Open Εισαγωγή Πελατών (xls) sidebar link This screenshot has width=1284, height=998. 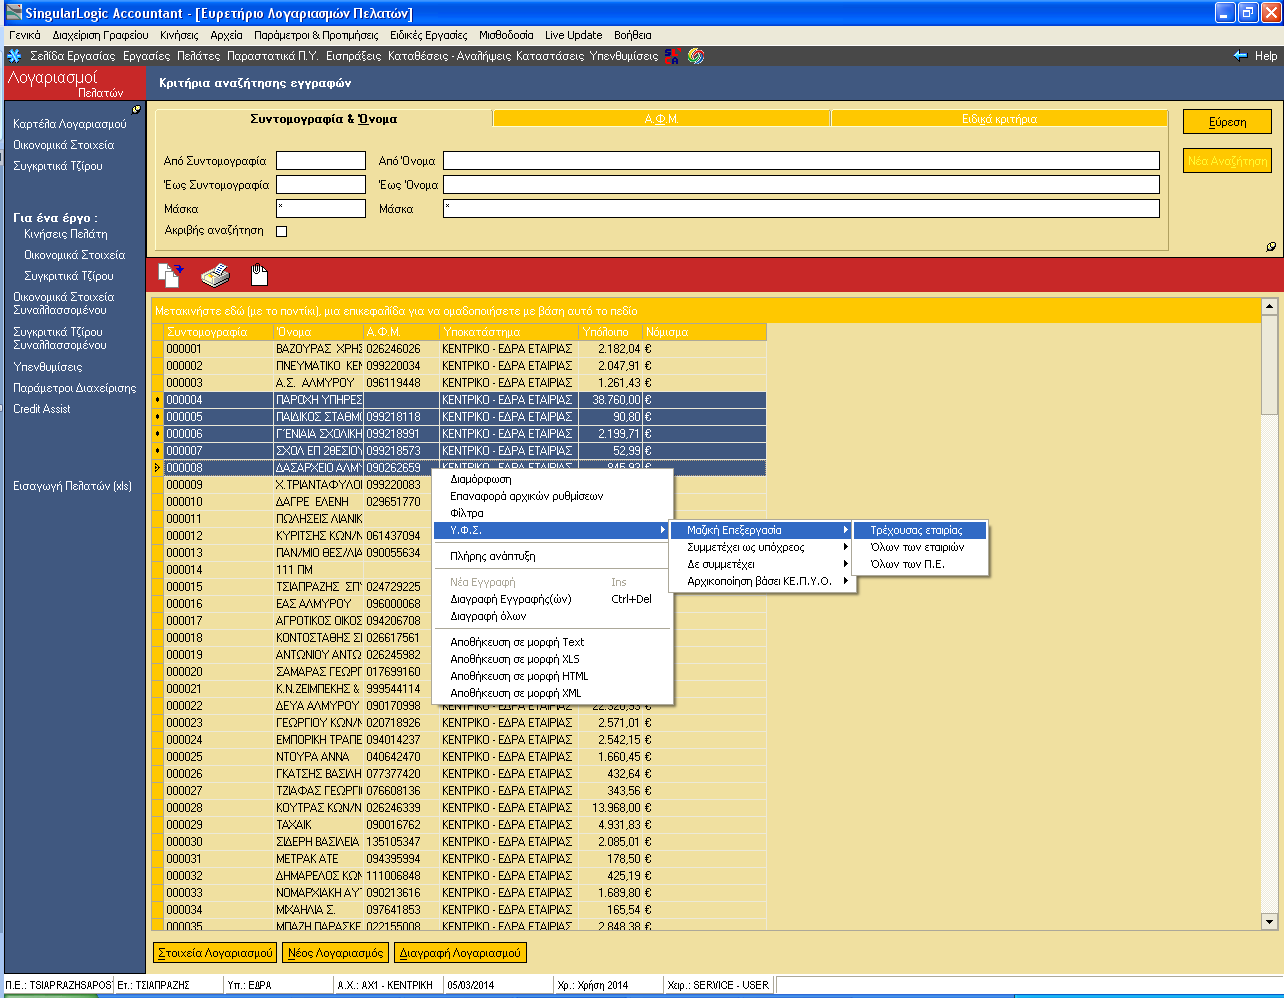pos(72,486)
